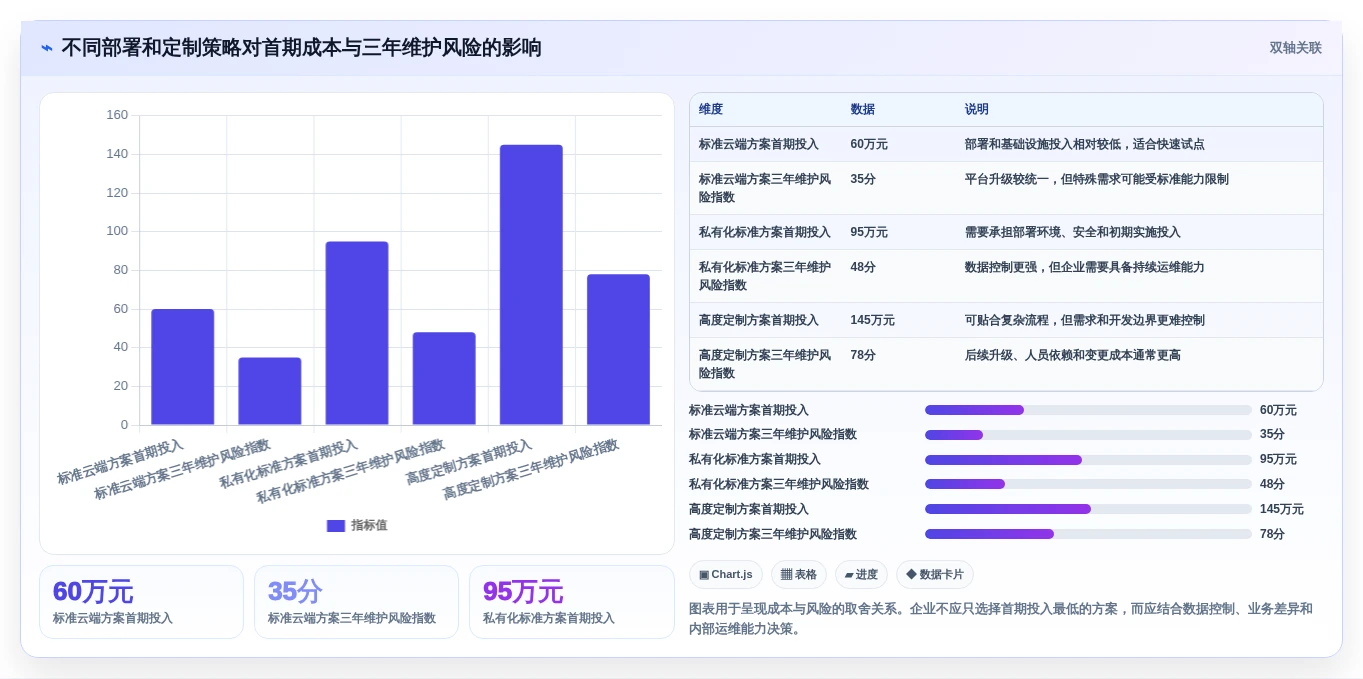1363x679 pixels.
Task: Select the 数据卡片 tag chip
Action: [934, 575]
